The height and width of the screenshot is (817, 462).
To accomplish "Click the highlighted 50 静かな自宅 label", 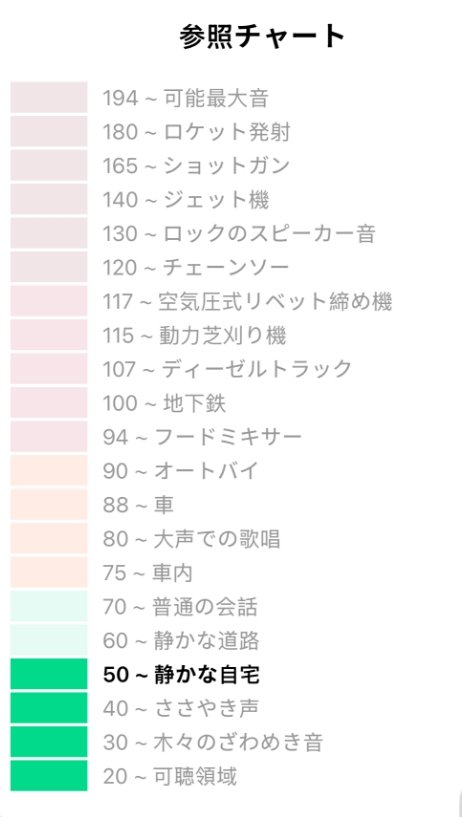I will (181, 674).
